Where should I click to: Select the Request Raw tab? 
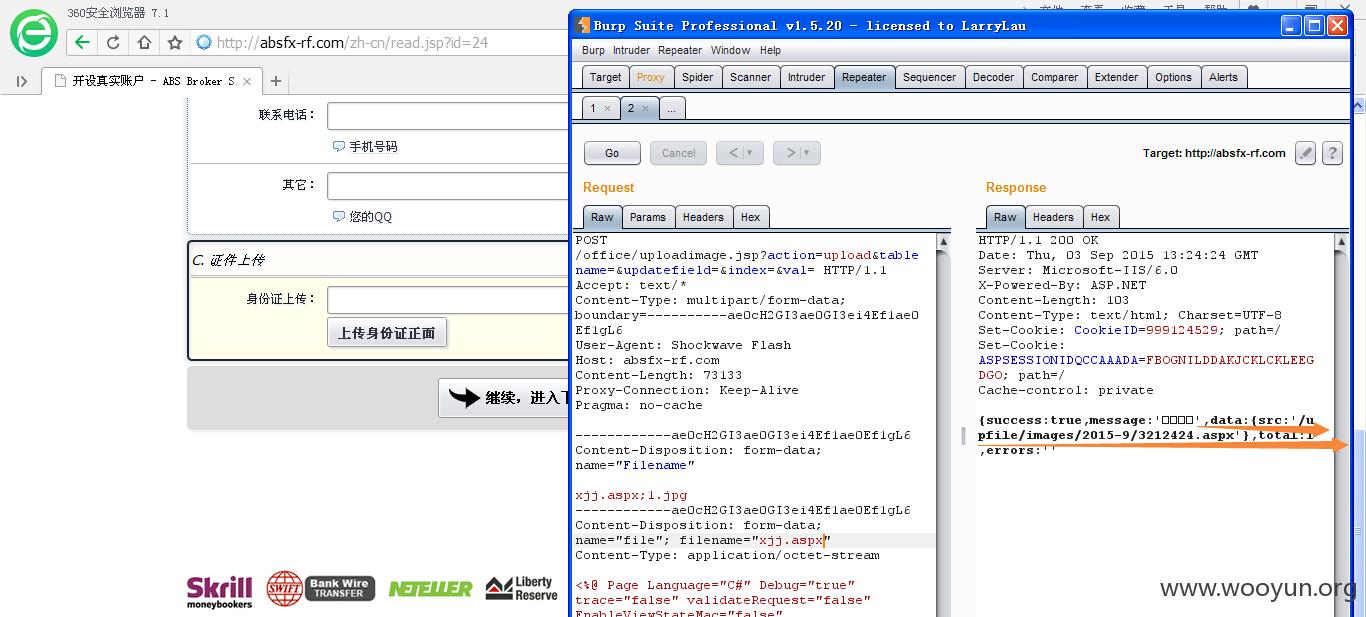[x=602, y=217]
